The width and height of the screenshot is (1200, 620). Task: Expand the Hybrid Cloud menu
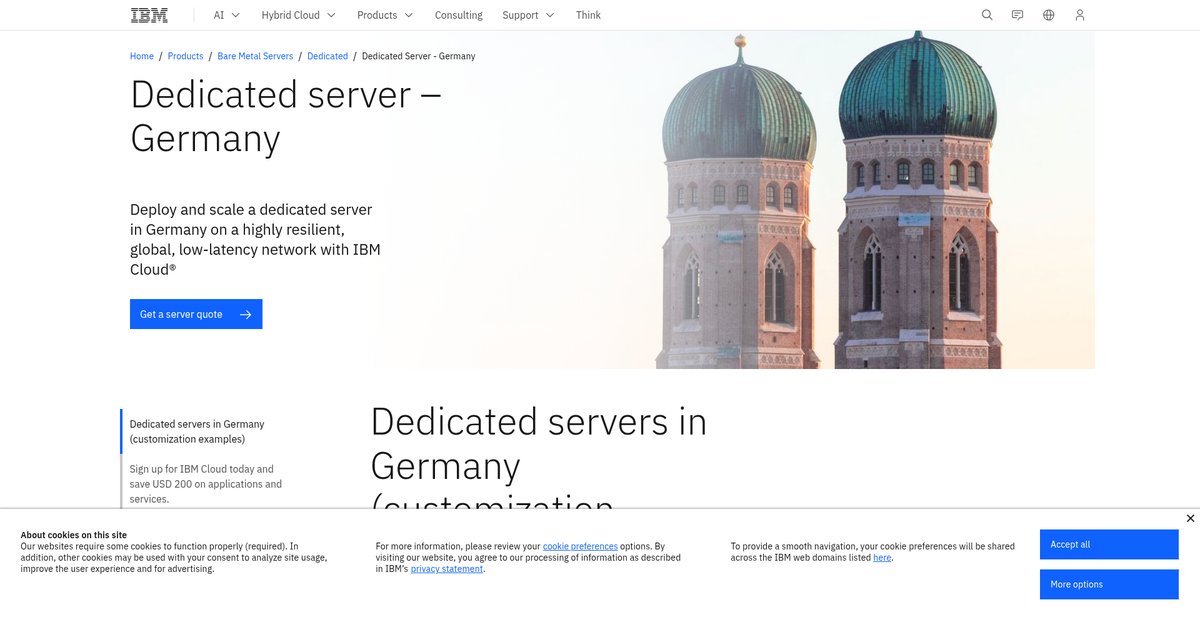coord(298,15)
